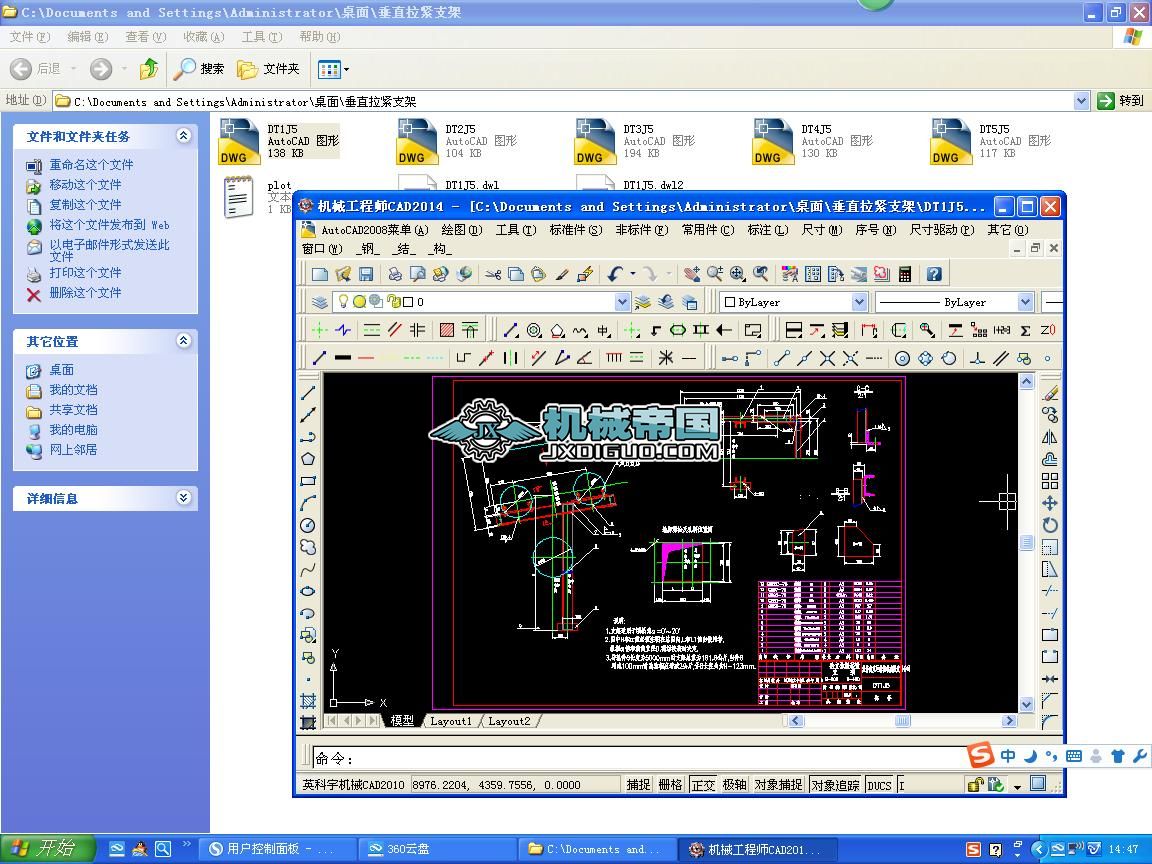Click the Save icon in CAD toolbar

(366, 274)
